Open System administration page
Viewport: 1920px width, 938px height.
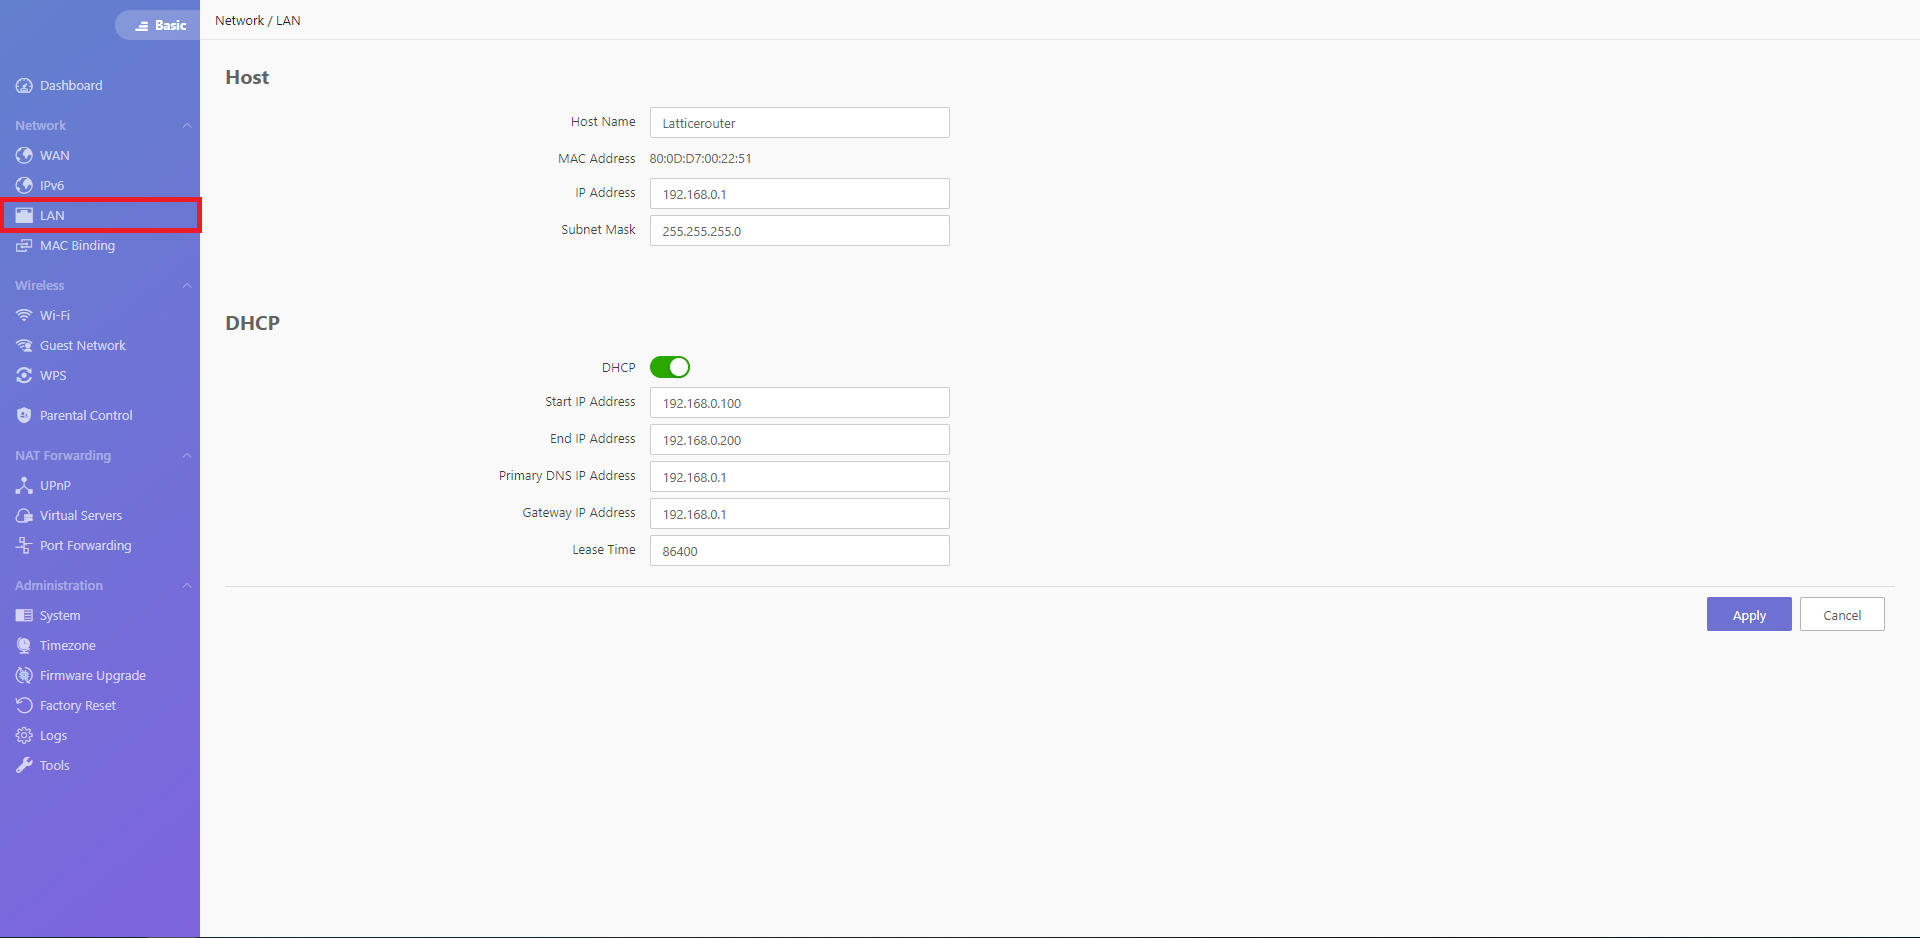(100, 616)
